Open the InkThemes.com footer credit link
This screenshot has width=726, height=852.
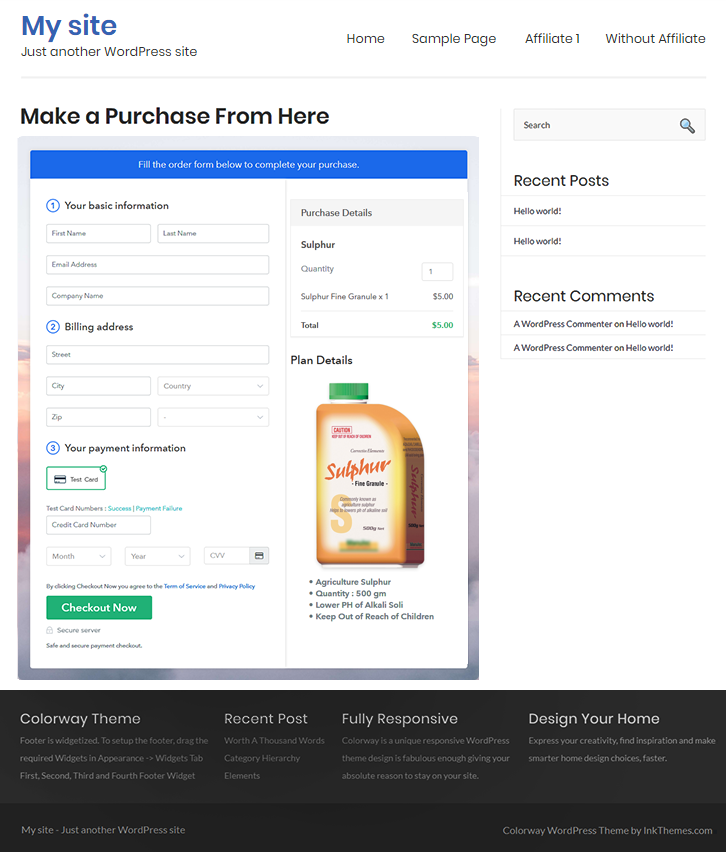pos(678,830)
